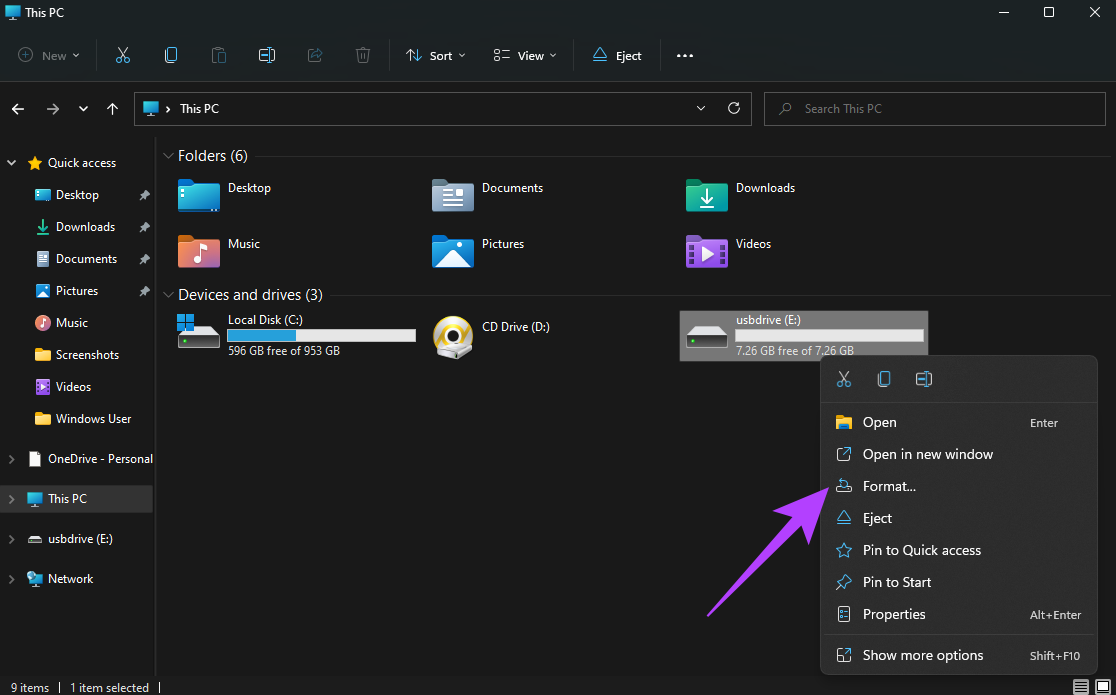Open the View dropdown

[525, 56]
